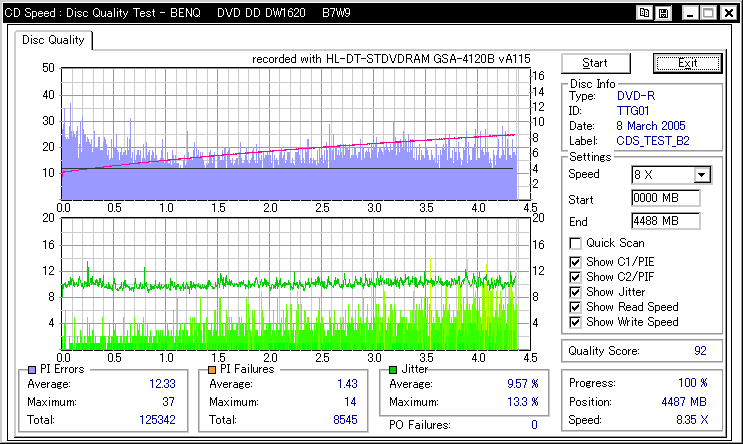743x444 pixels.
Task: Disable the Show Write Speed checkbox
Action: (575, 323)
